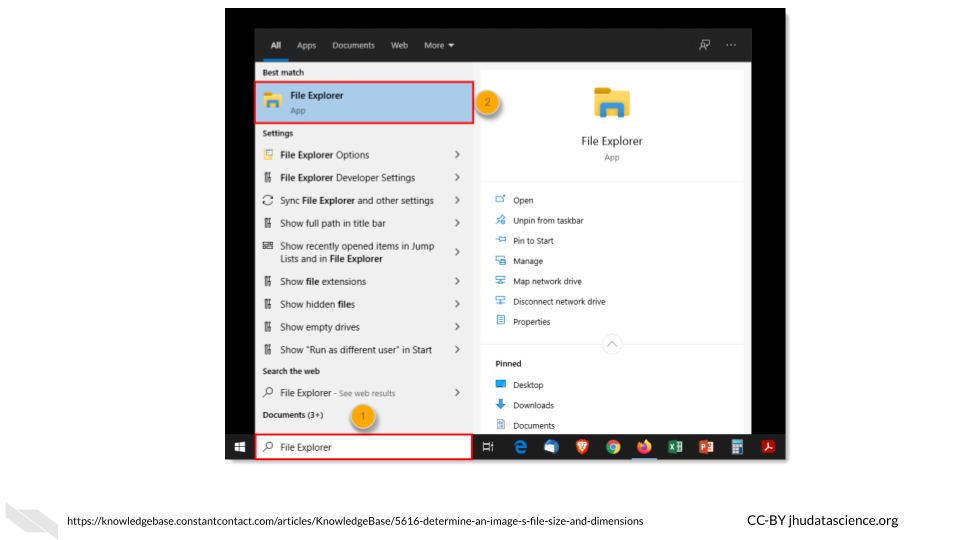Choose Pin to Start
The image size is (960, 540).
pyautogui.click(x=533, y=241)
